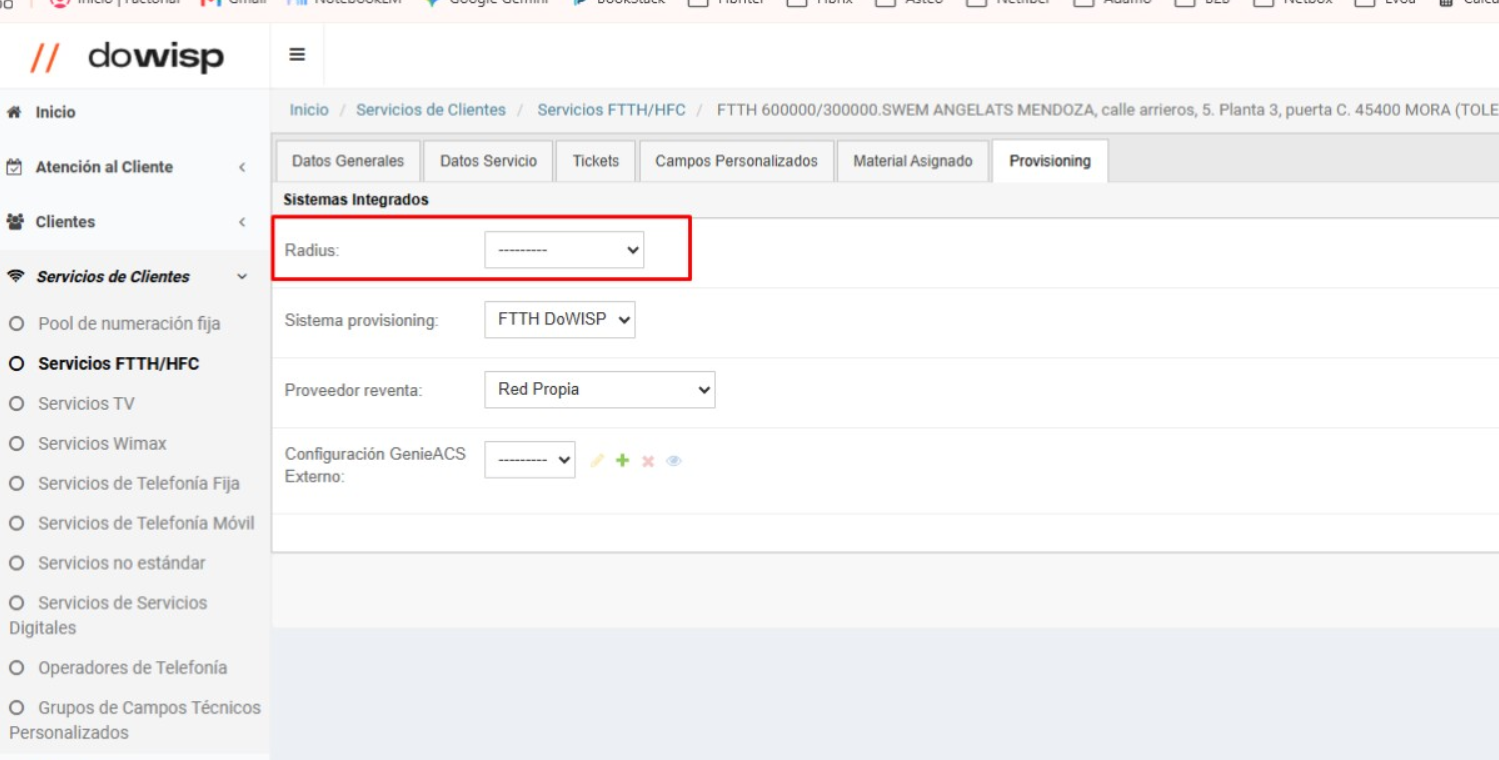Open Servicios TV in the sidebar
This screenshot has width=1499, height=760.
(86, 404)
